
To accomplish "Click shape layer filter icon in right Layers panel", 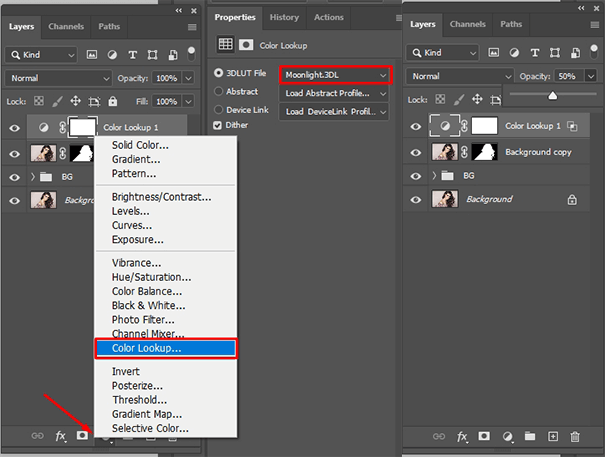I will pos(555,52).
